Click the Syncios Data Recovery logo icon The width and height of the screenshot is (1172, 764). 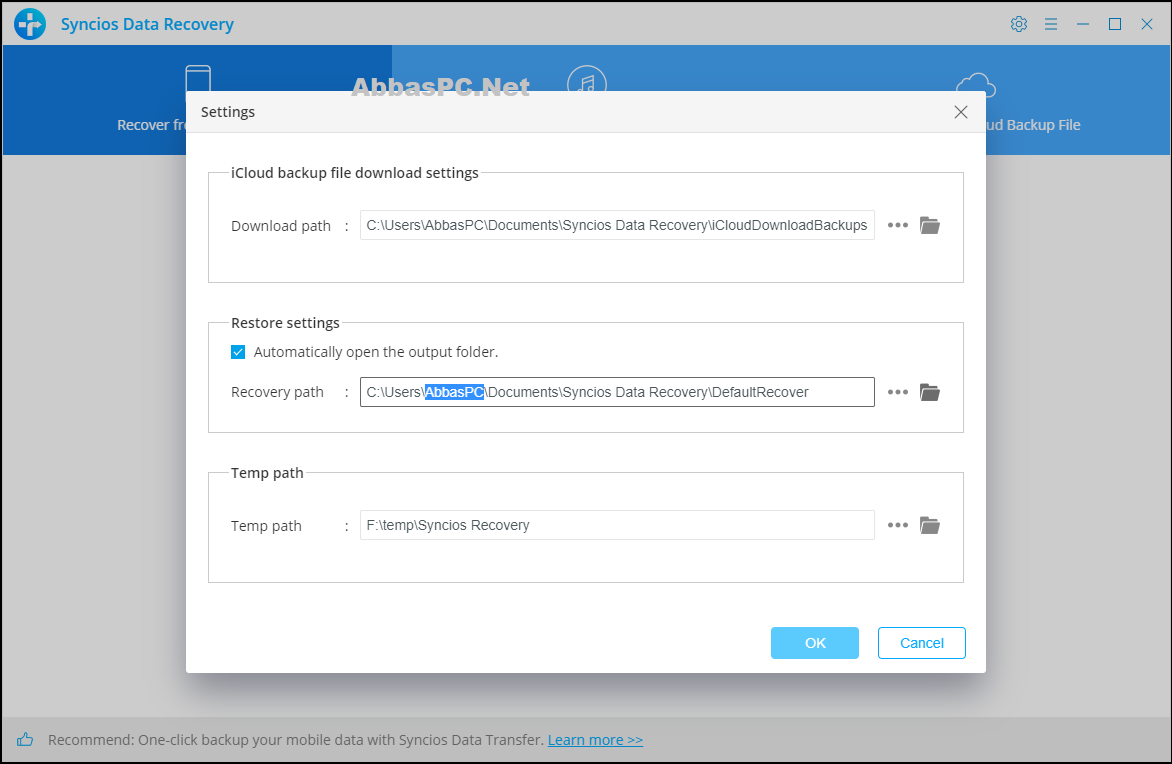click(x=30, y=24)
